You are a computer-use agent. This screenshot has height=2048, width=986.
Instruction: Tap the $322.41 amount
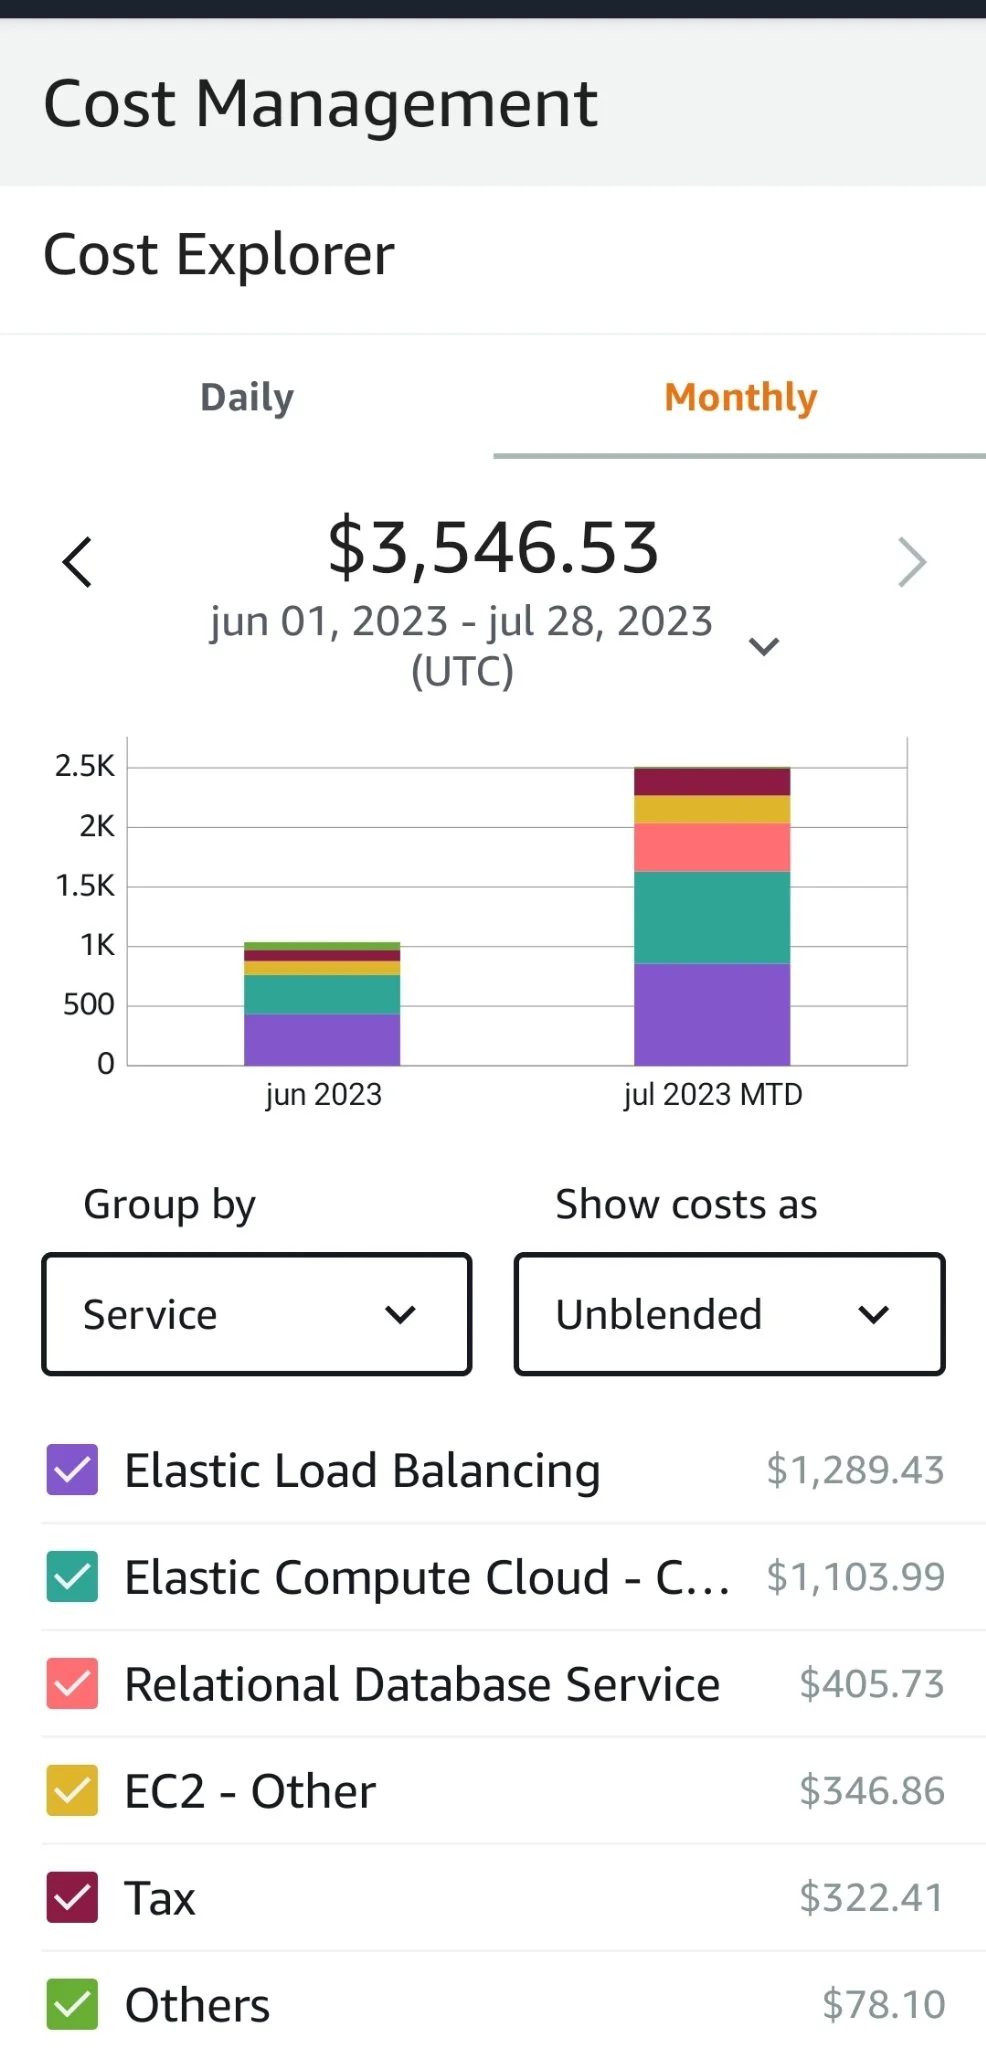(872, 1898)
